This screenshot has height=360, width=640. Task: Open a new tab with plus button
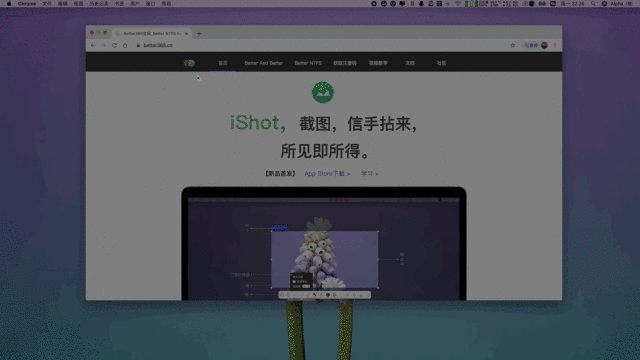199,33
